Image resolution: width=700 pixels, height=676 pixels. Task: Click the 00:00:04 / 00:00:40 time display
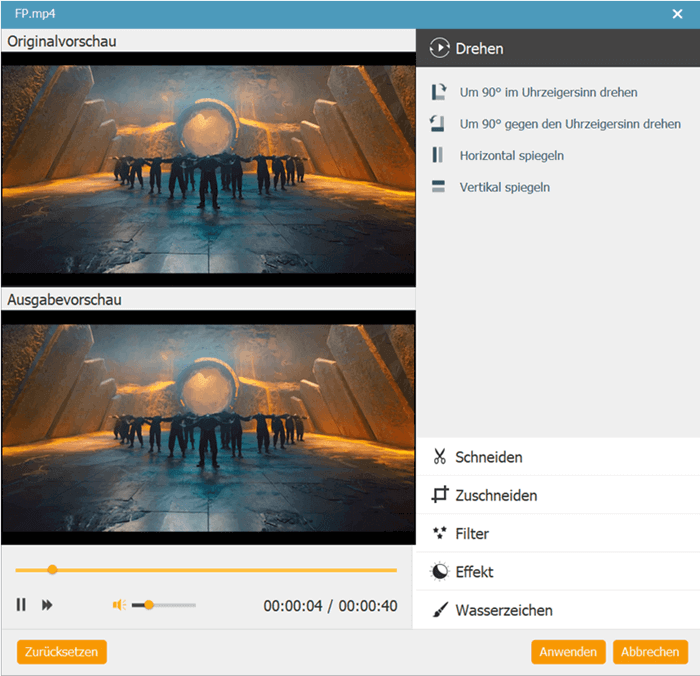[x=330, y=605]
